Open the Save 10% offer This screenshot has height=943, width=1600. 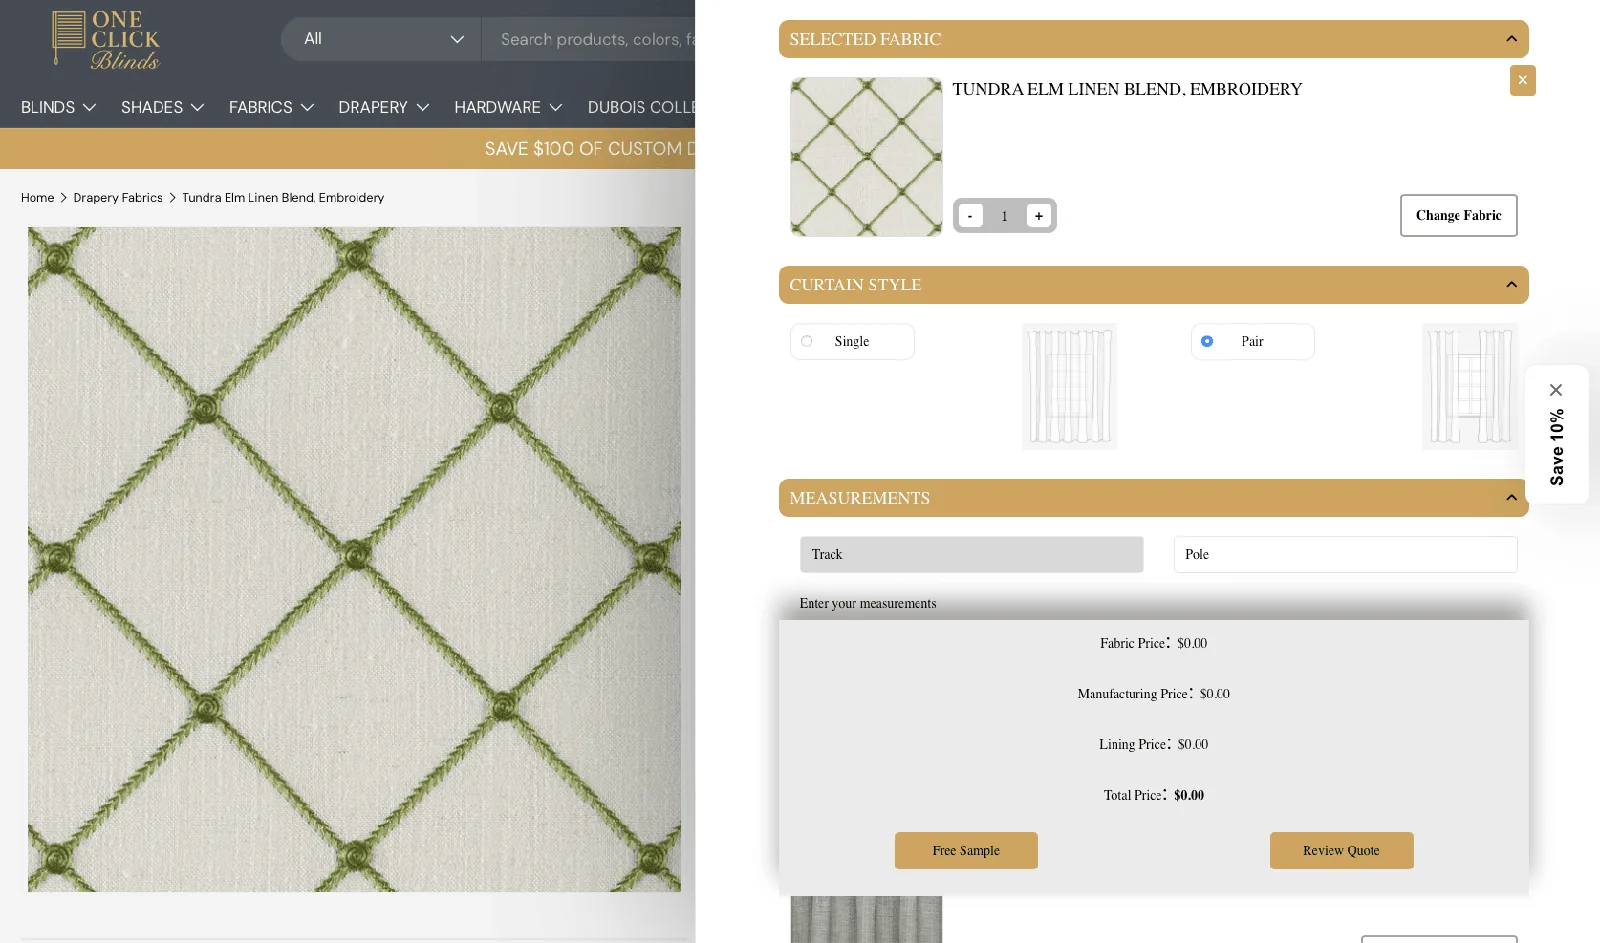pos(1557,447)
